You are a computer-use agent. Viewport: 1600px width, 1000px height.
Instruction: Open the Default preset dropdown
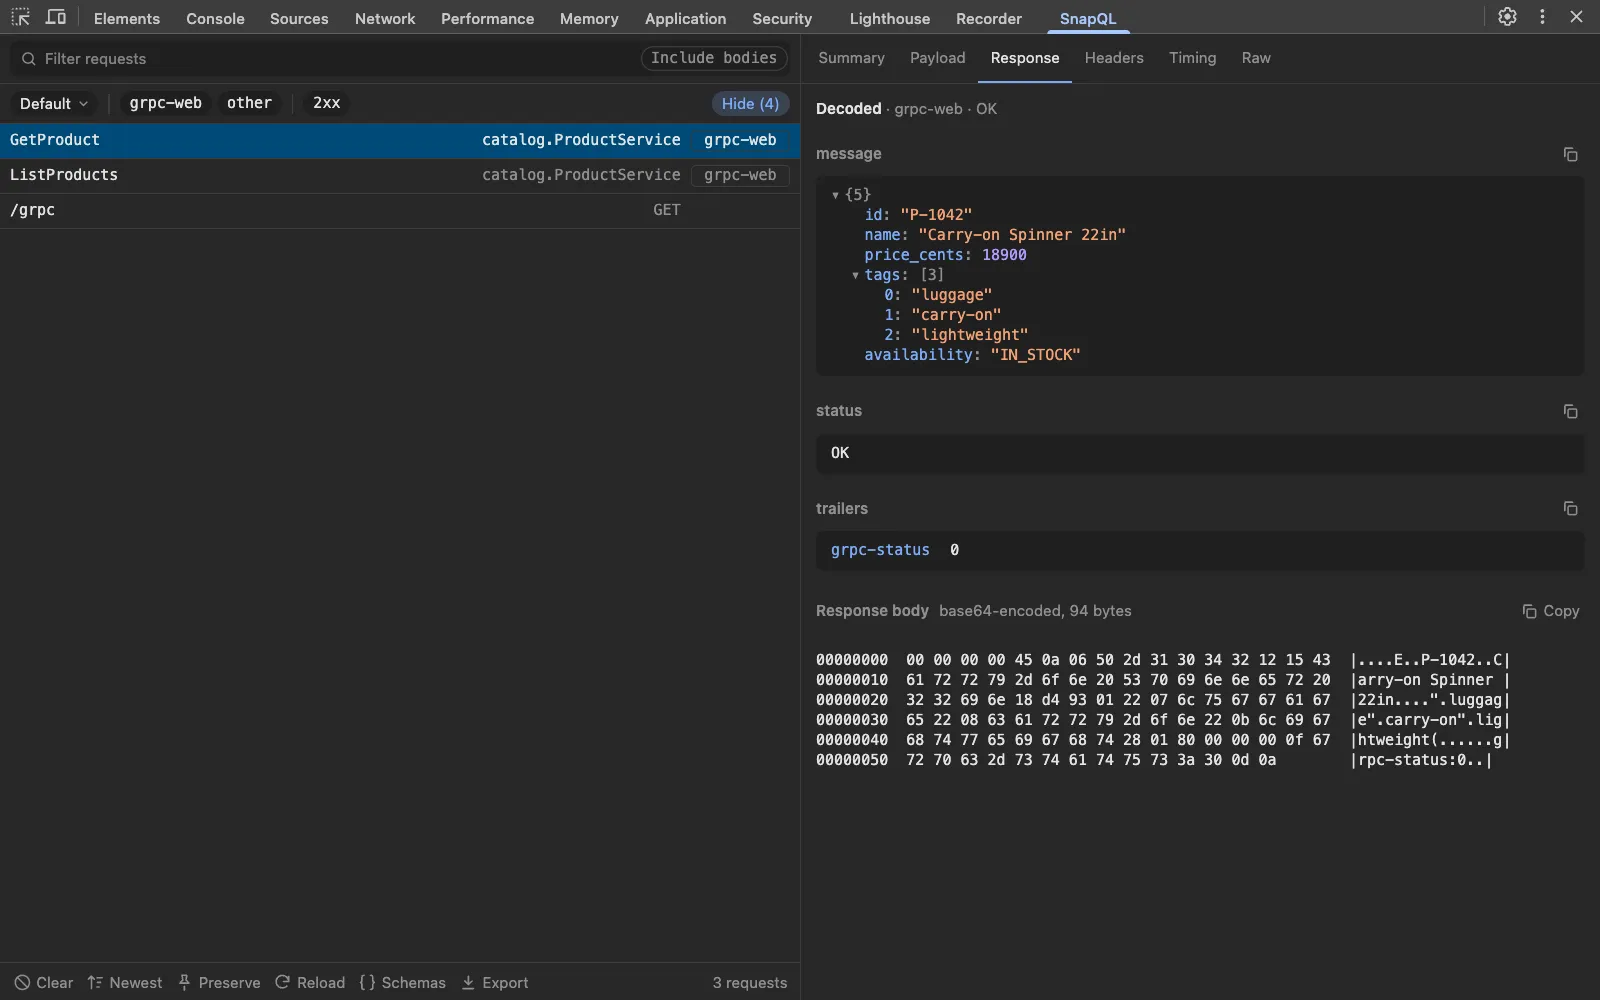(x=53, y=103)
